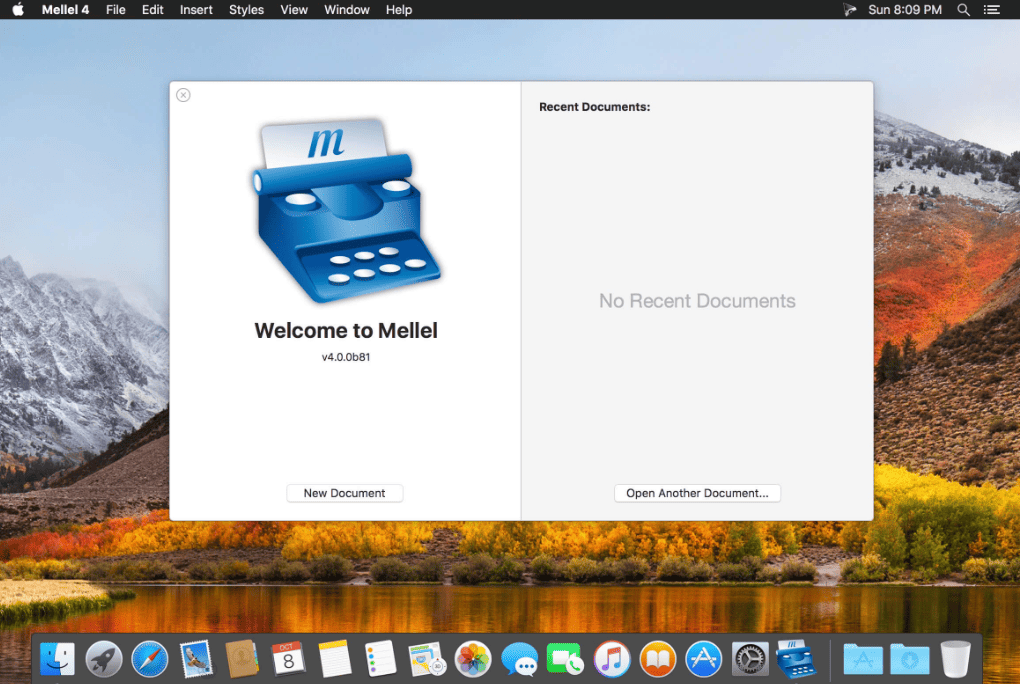Open the Window menu
This screenshot has width=1020, height=684.
pyautogui.click(x=346, y=10)
